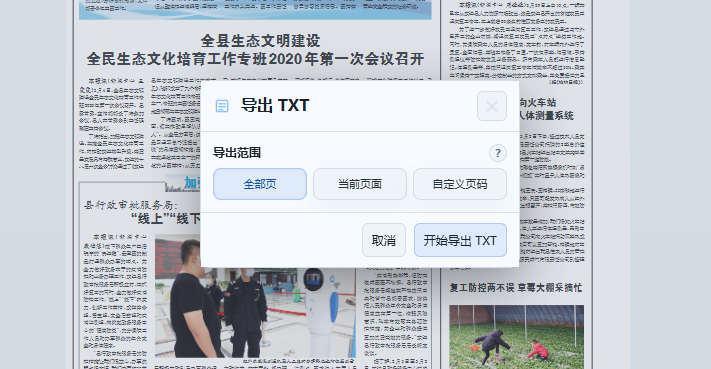Select the 当前页面 export range
The height and width of the screenshot is (369, 711).
(x=360, y=184)
